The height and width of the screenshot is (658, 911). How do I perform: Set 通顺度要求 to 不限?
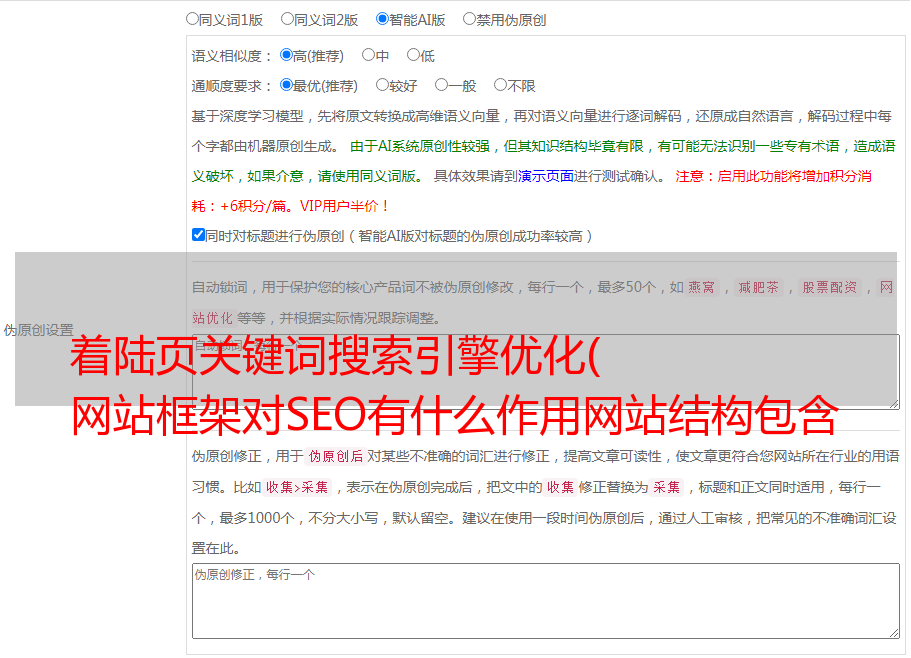pos(500,85)
